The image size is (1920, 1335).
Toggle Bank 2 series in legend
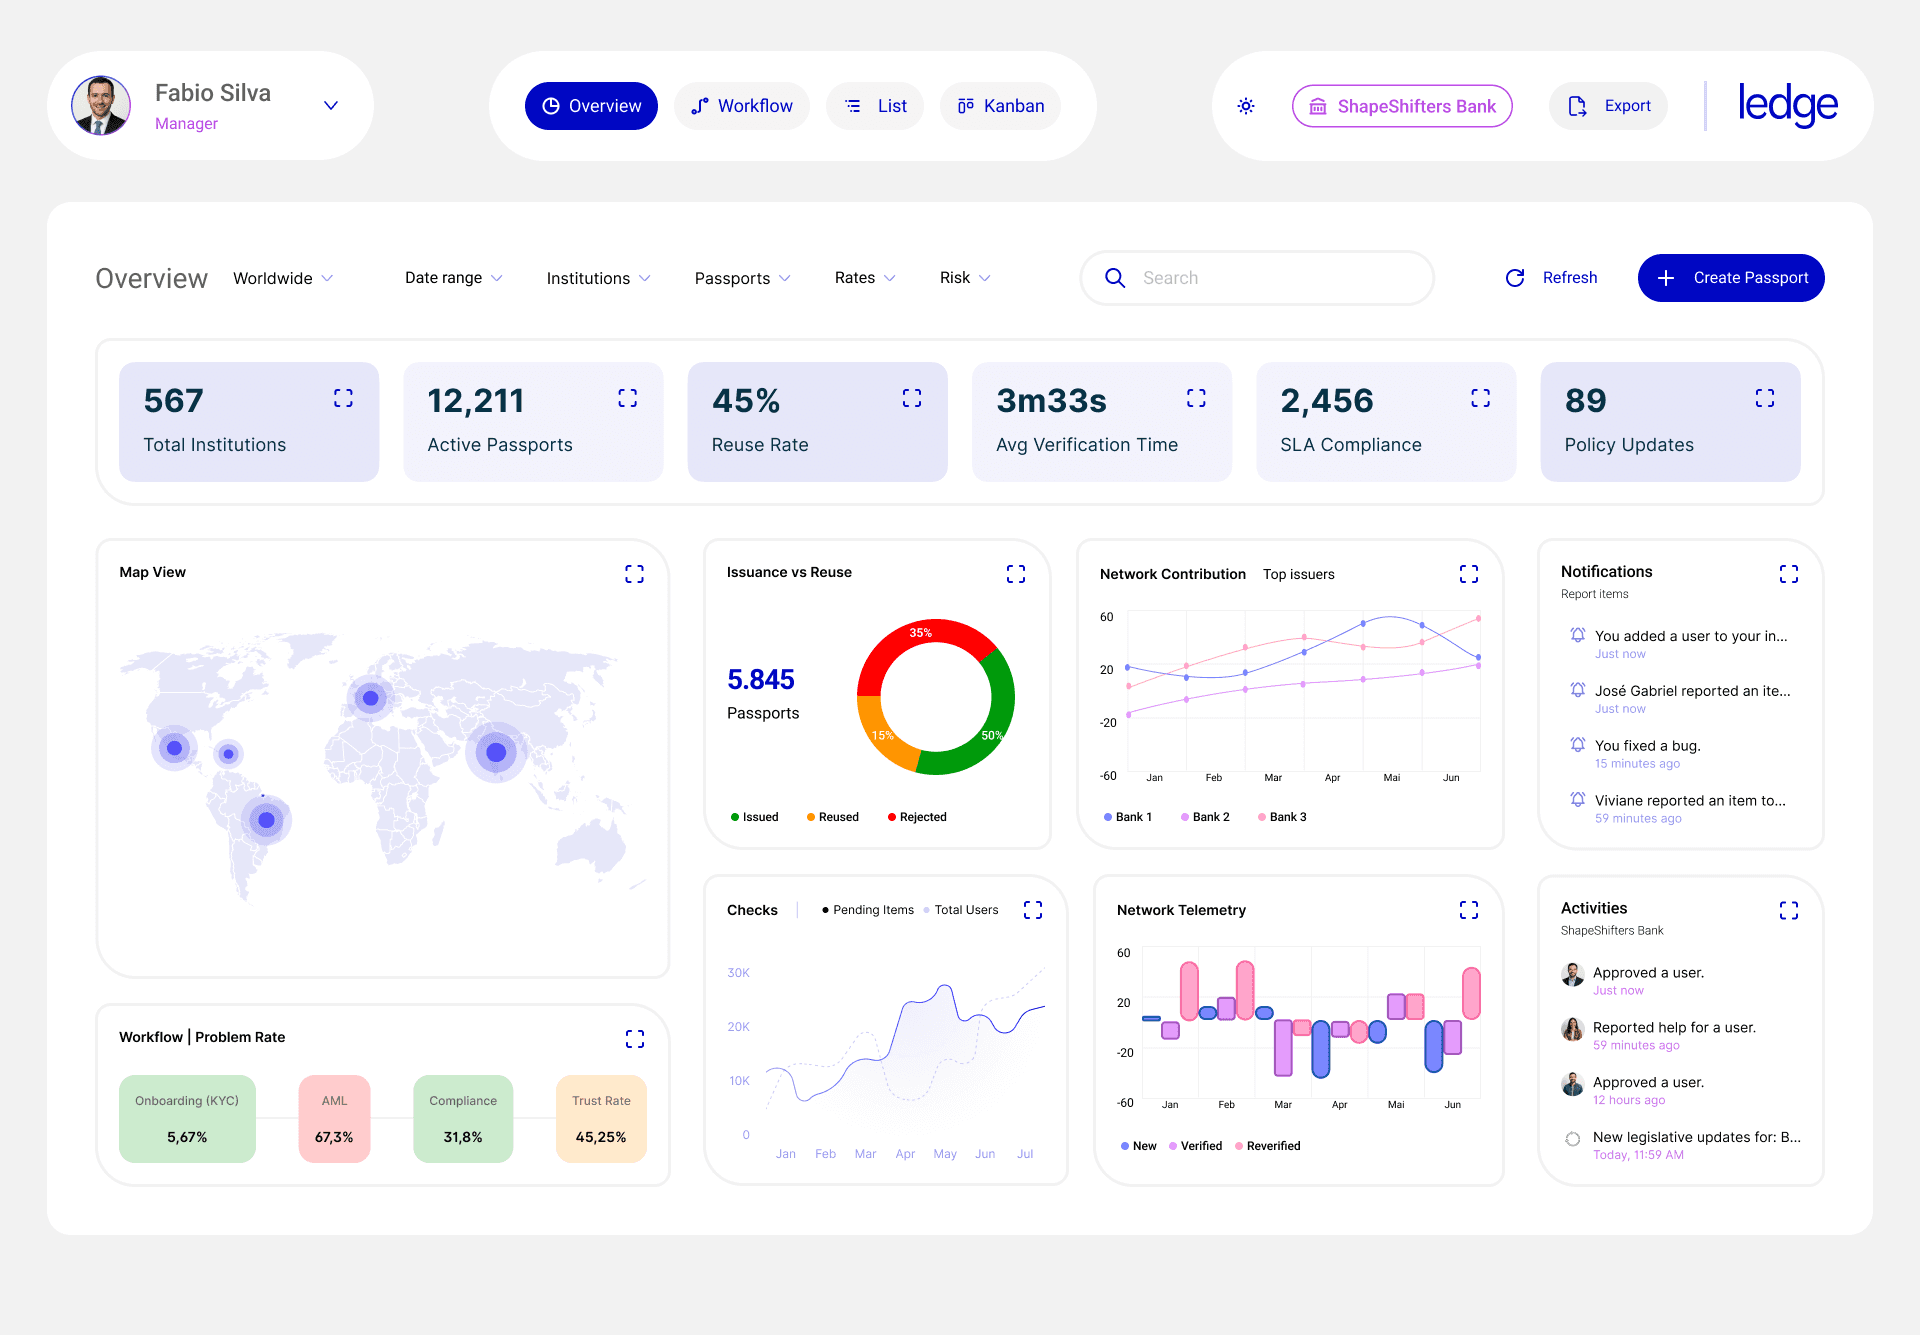click(1205, 817)
